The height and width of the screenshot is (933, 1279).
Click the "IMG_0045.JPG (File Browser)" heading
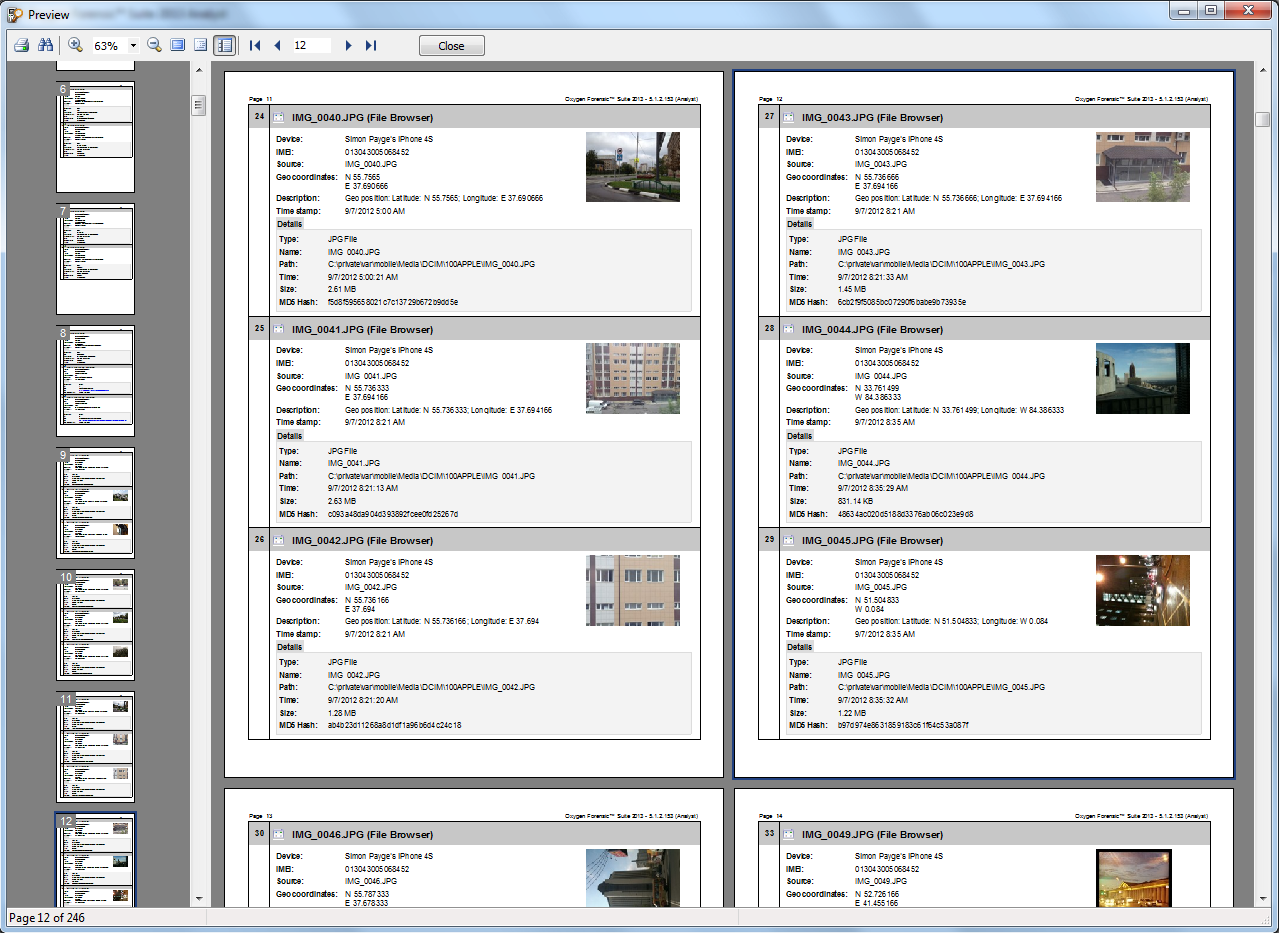pos(872,540)
